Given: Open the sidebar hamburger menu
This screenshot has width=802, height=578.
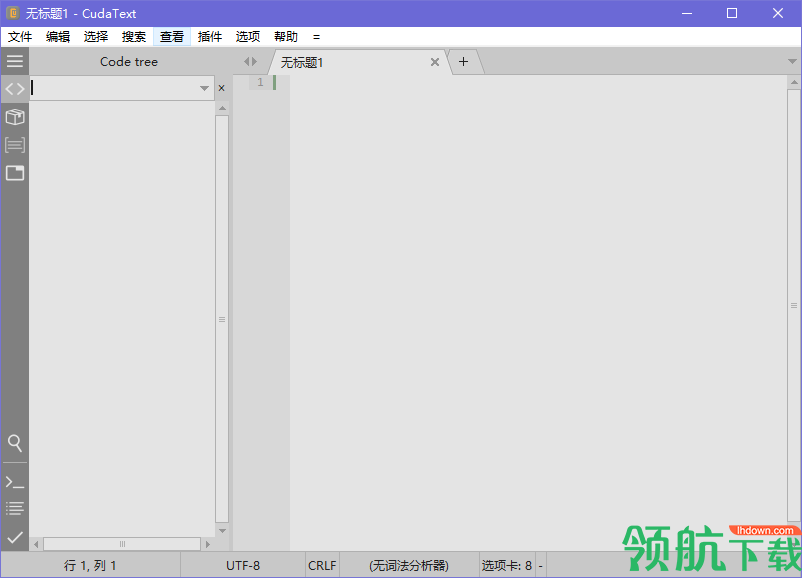Looking at the screenshot, I should (15, 61).
